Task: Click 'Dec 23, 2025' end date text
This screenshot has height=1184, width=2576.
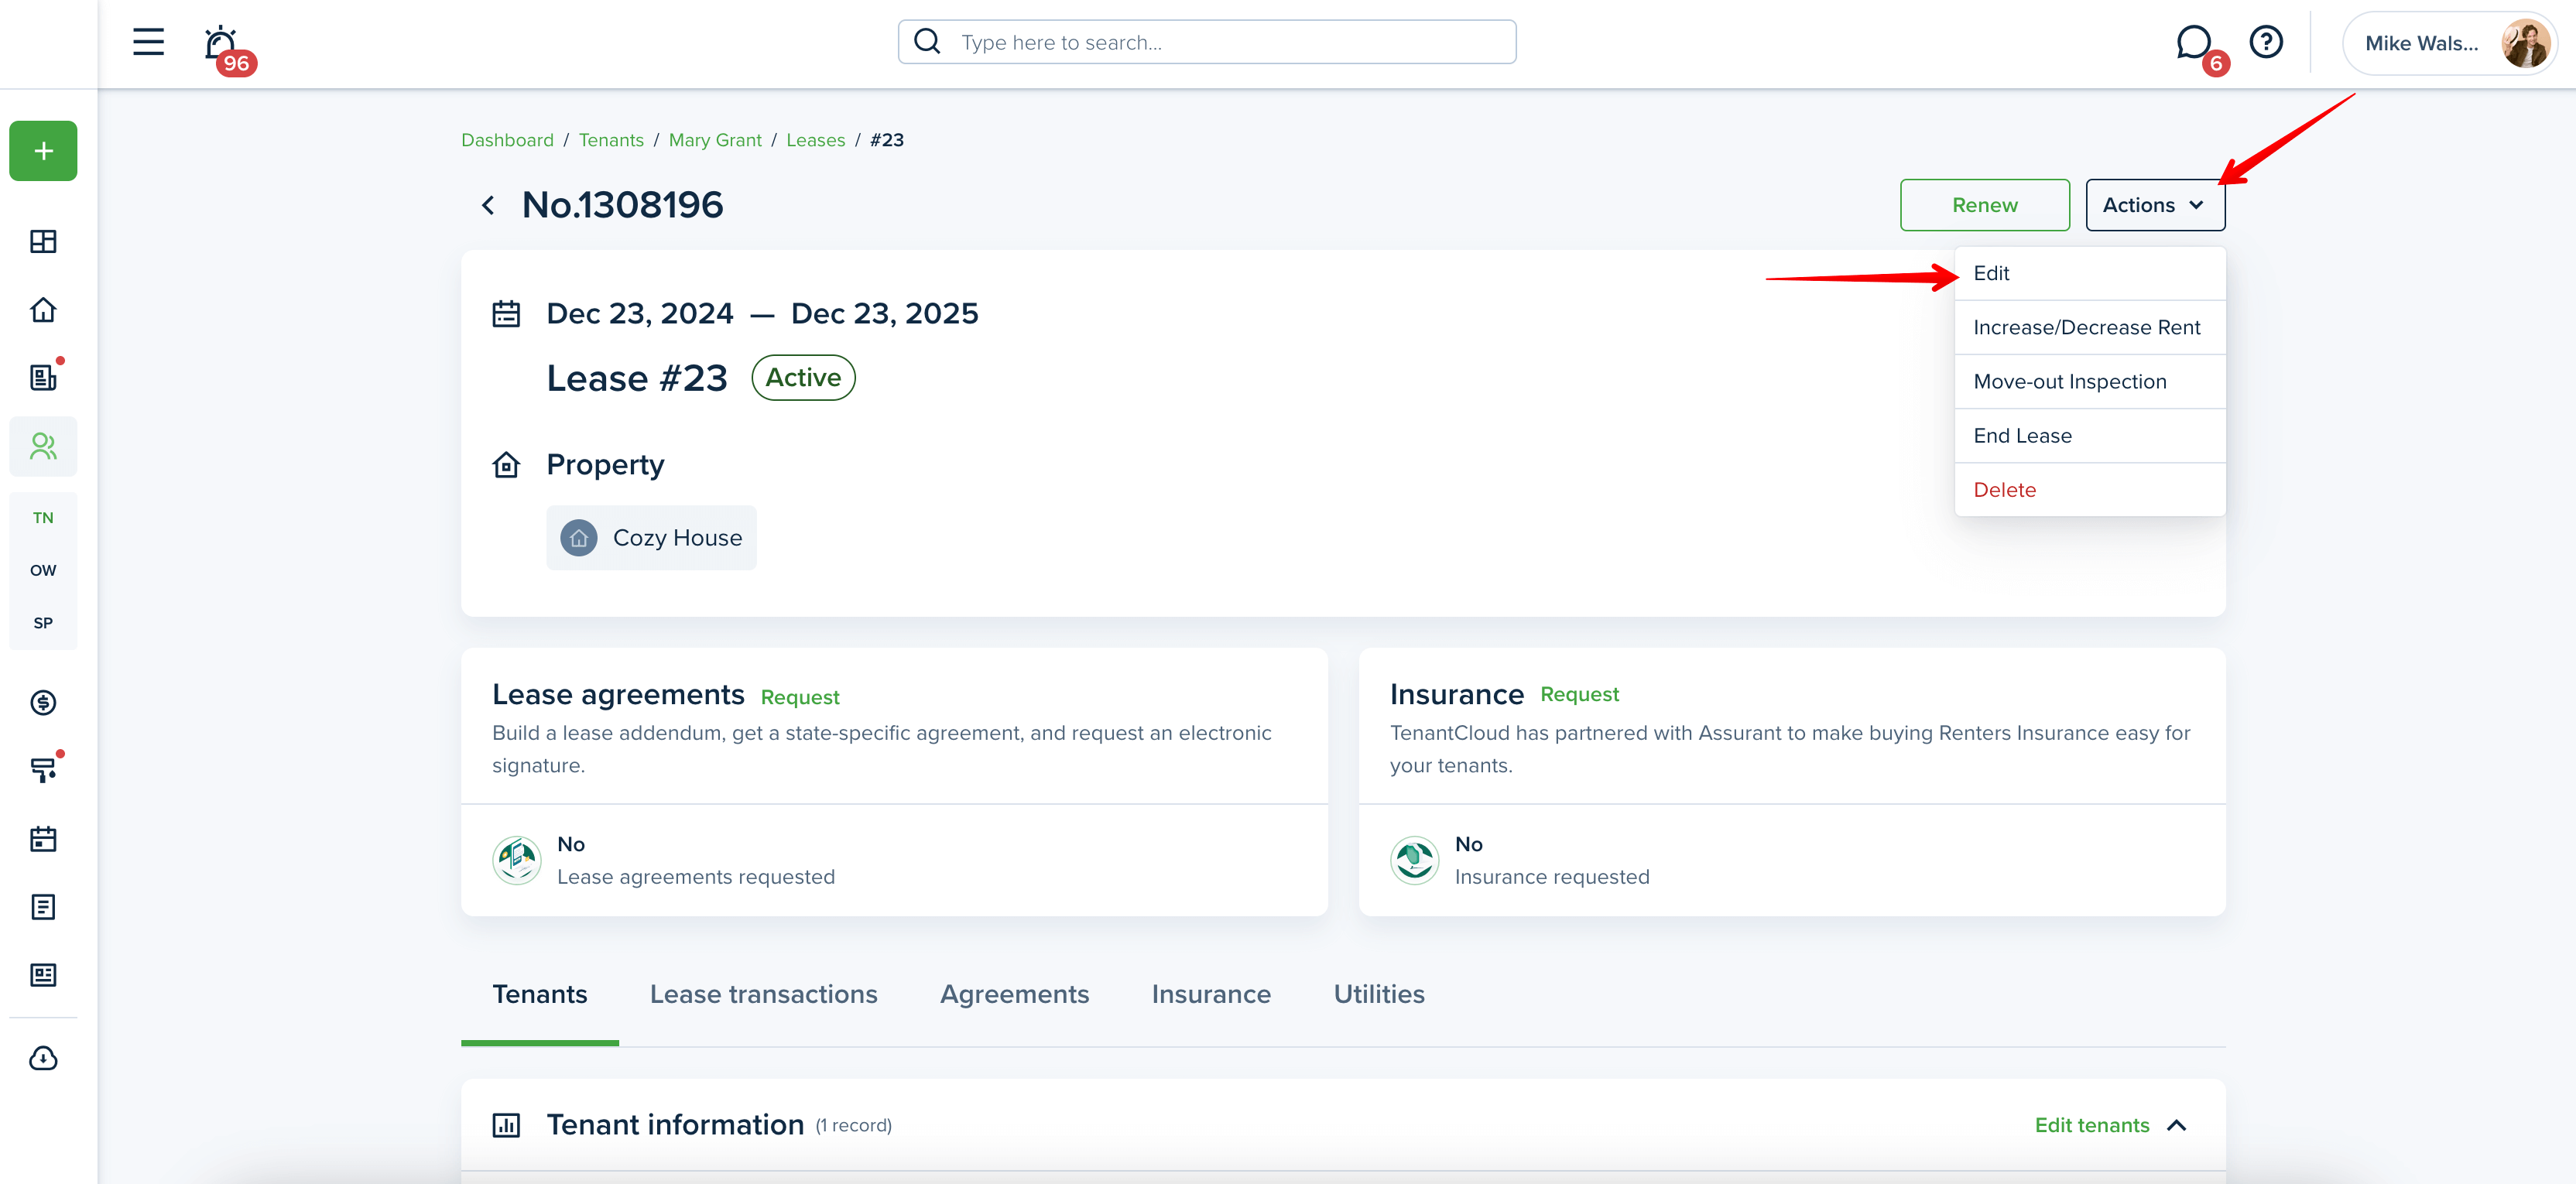Action: [885, 314]
